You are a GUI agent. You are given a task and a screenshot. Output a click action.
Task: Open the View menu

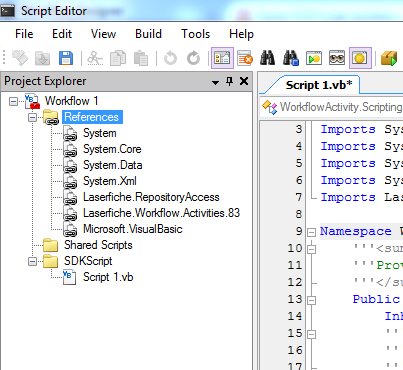tap(103, 34)
